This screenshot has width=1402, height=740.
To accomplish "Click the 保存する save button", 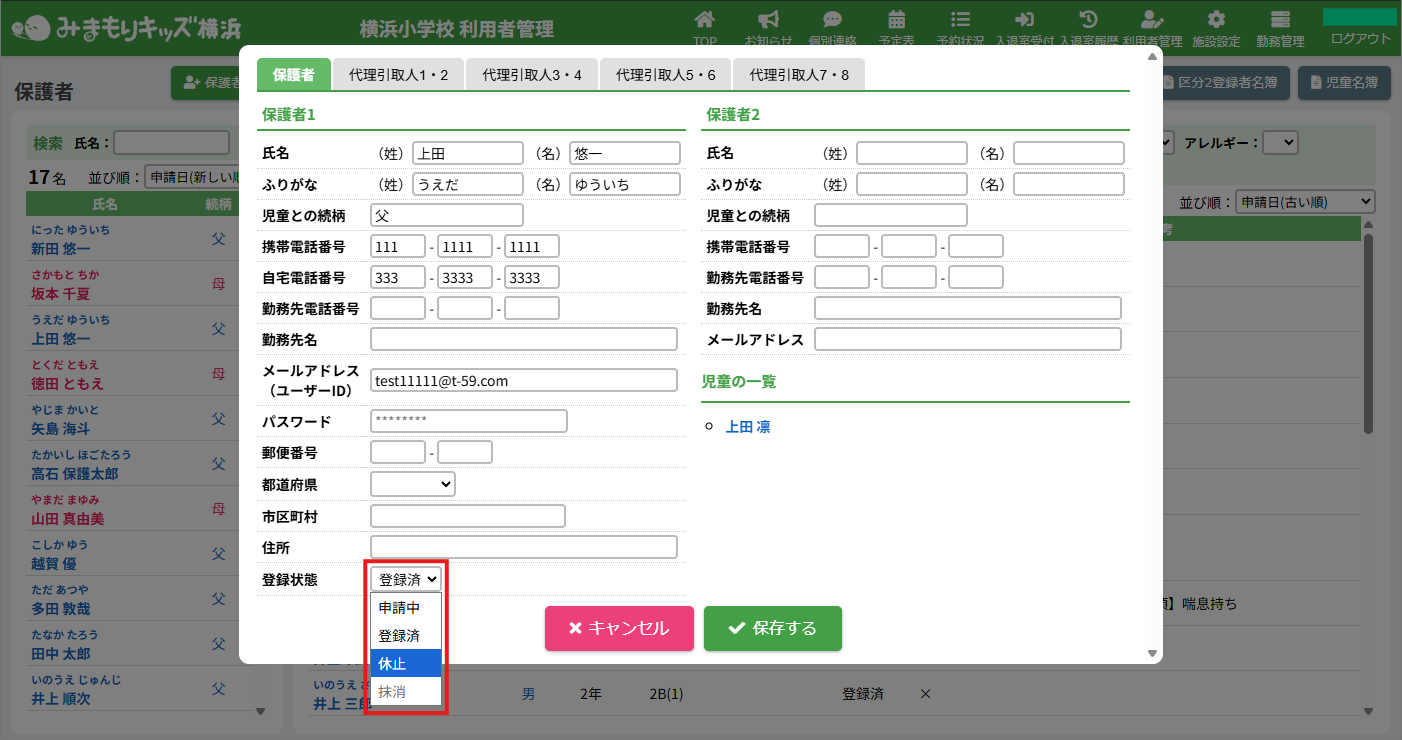I will pos(772,628).
